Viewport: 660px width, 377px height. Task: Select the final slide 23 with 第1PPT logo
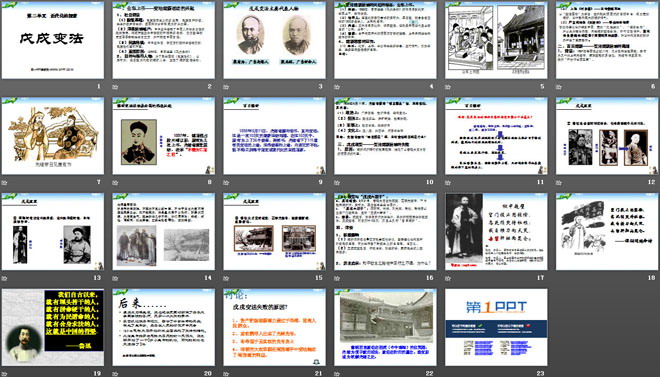496,327
